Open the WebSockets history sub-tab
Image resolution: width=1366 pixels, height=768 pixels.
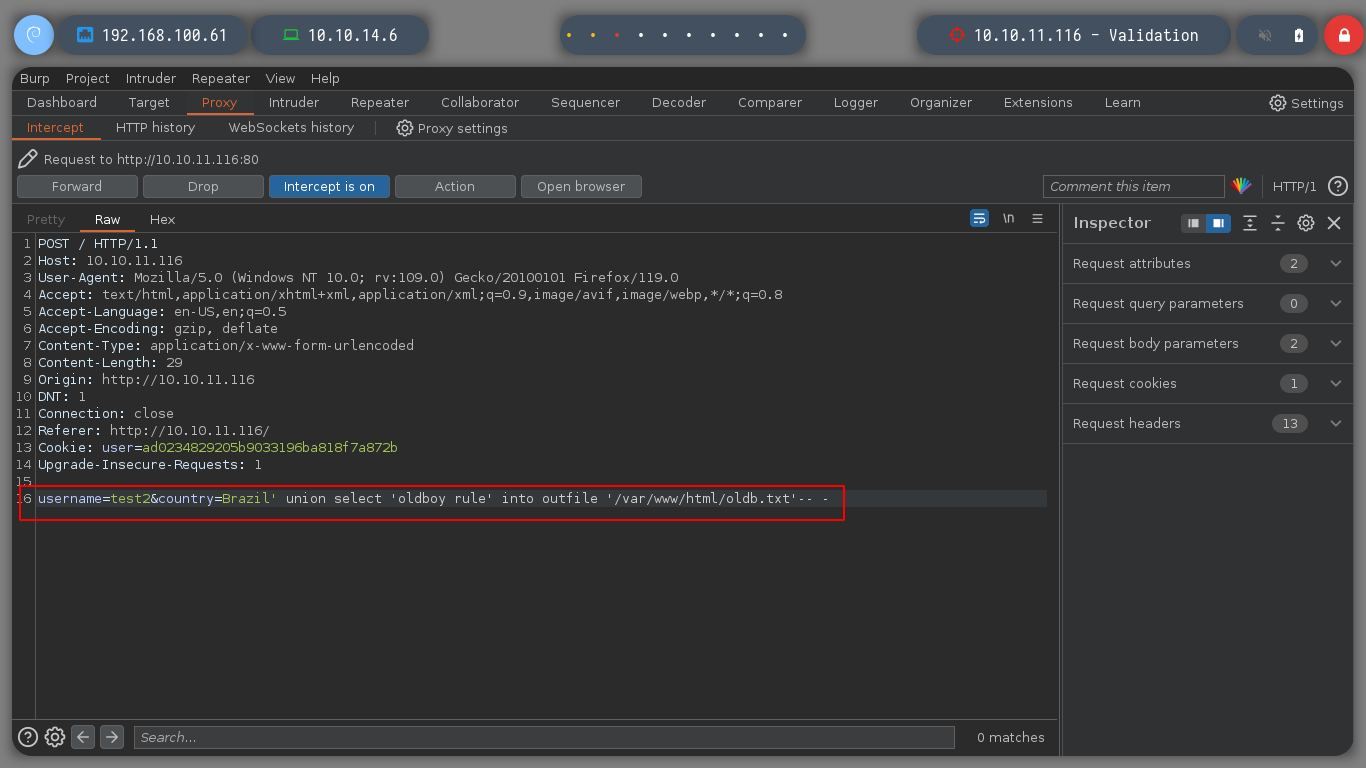pyautogui.click(x=291, y=128)
